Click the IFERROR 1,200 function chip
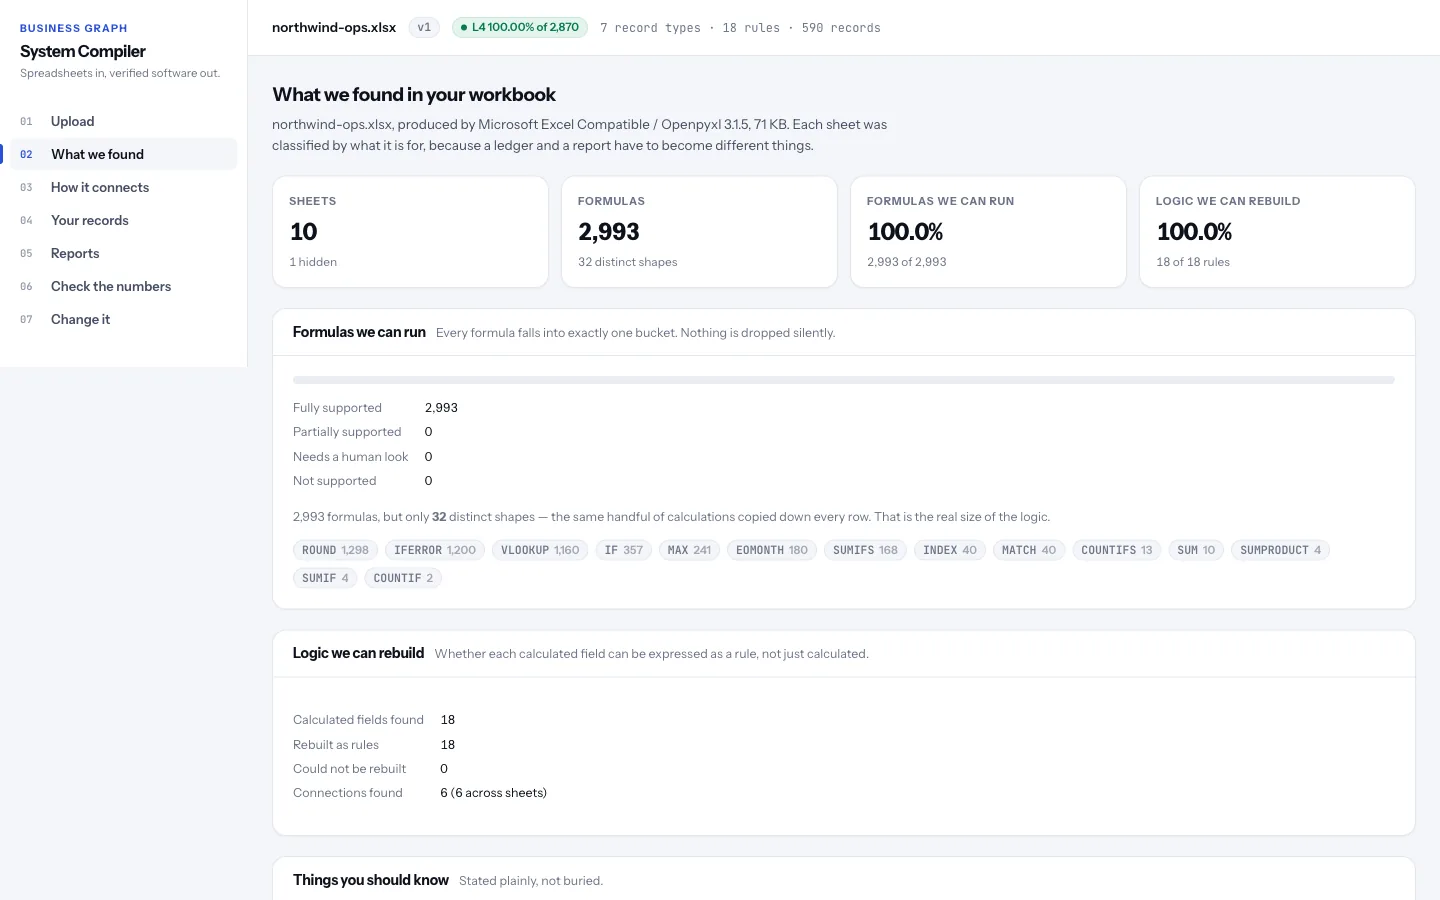Screen dimensions: 1440x900 (x=435, y=550)
